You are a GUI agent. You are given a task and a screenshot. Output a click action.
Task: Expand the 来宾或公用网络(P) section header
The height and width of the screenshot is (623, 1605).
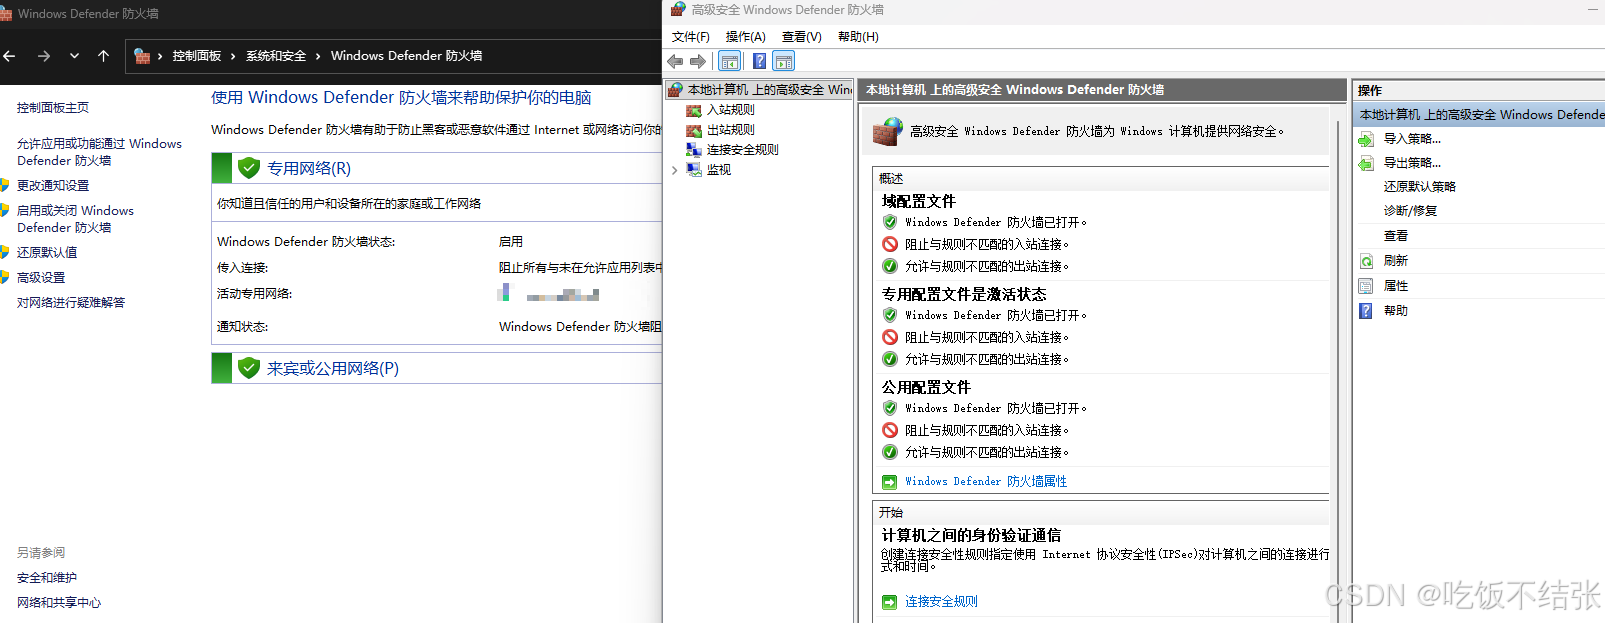coord(437,368)
